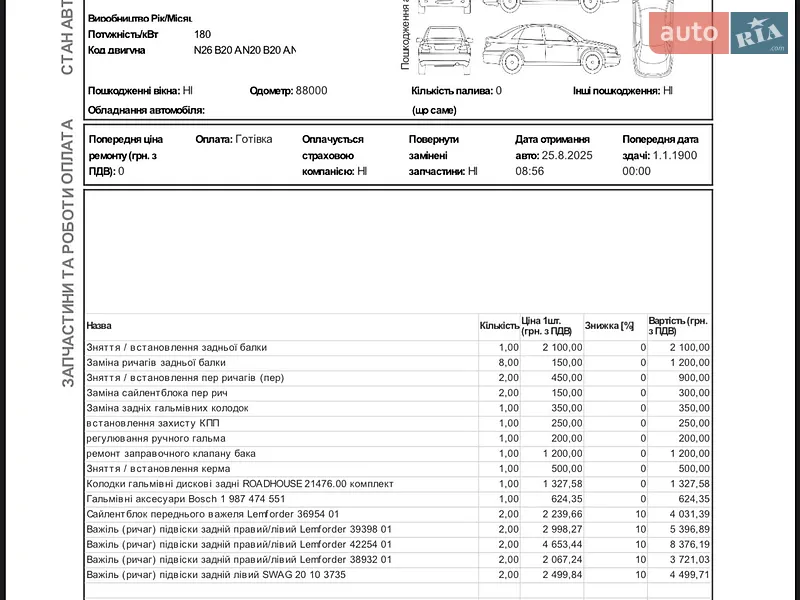The height and width of the screenshot is (600, 800).
Task: Click row 'Гальмівні аксесуари Bosch 1 987 474 551'
Action: 398,499
